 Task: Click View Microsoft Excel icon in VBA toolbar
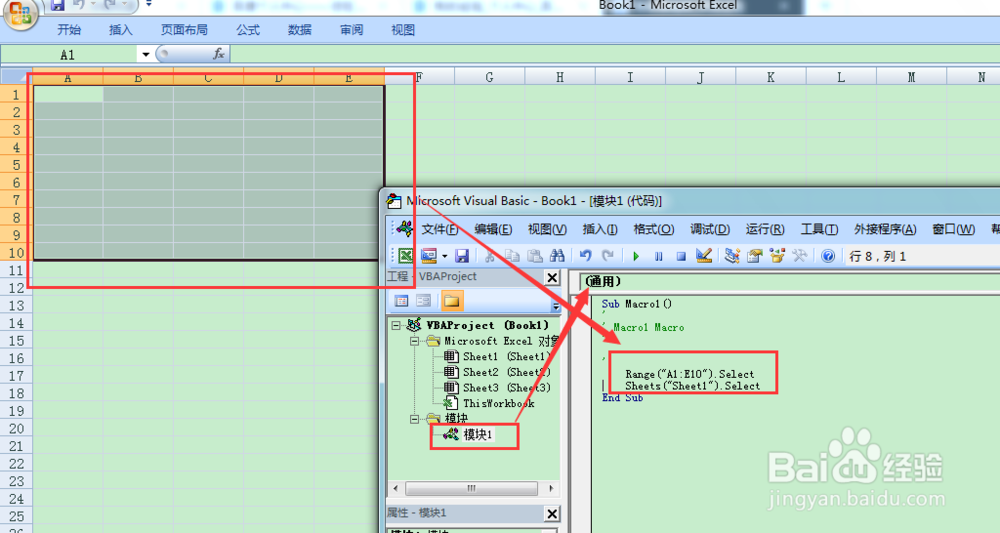coord(406,256)
